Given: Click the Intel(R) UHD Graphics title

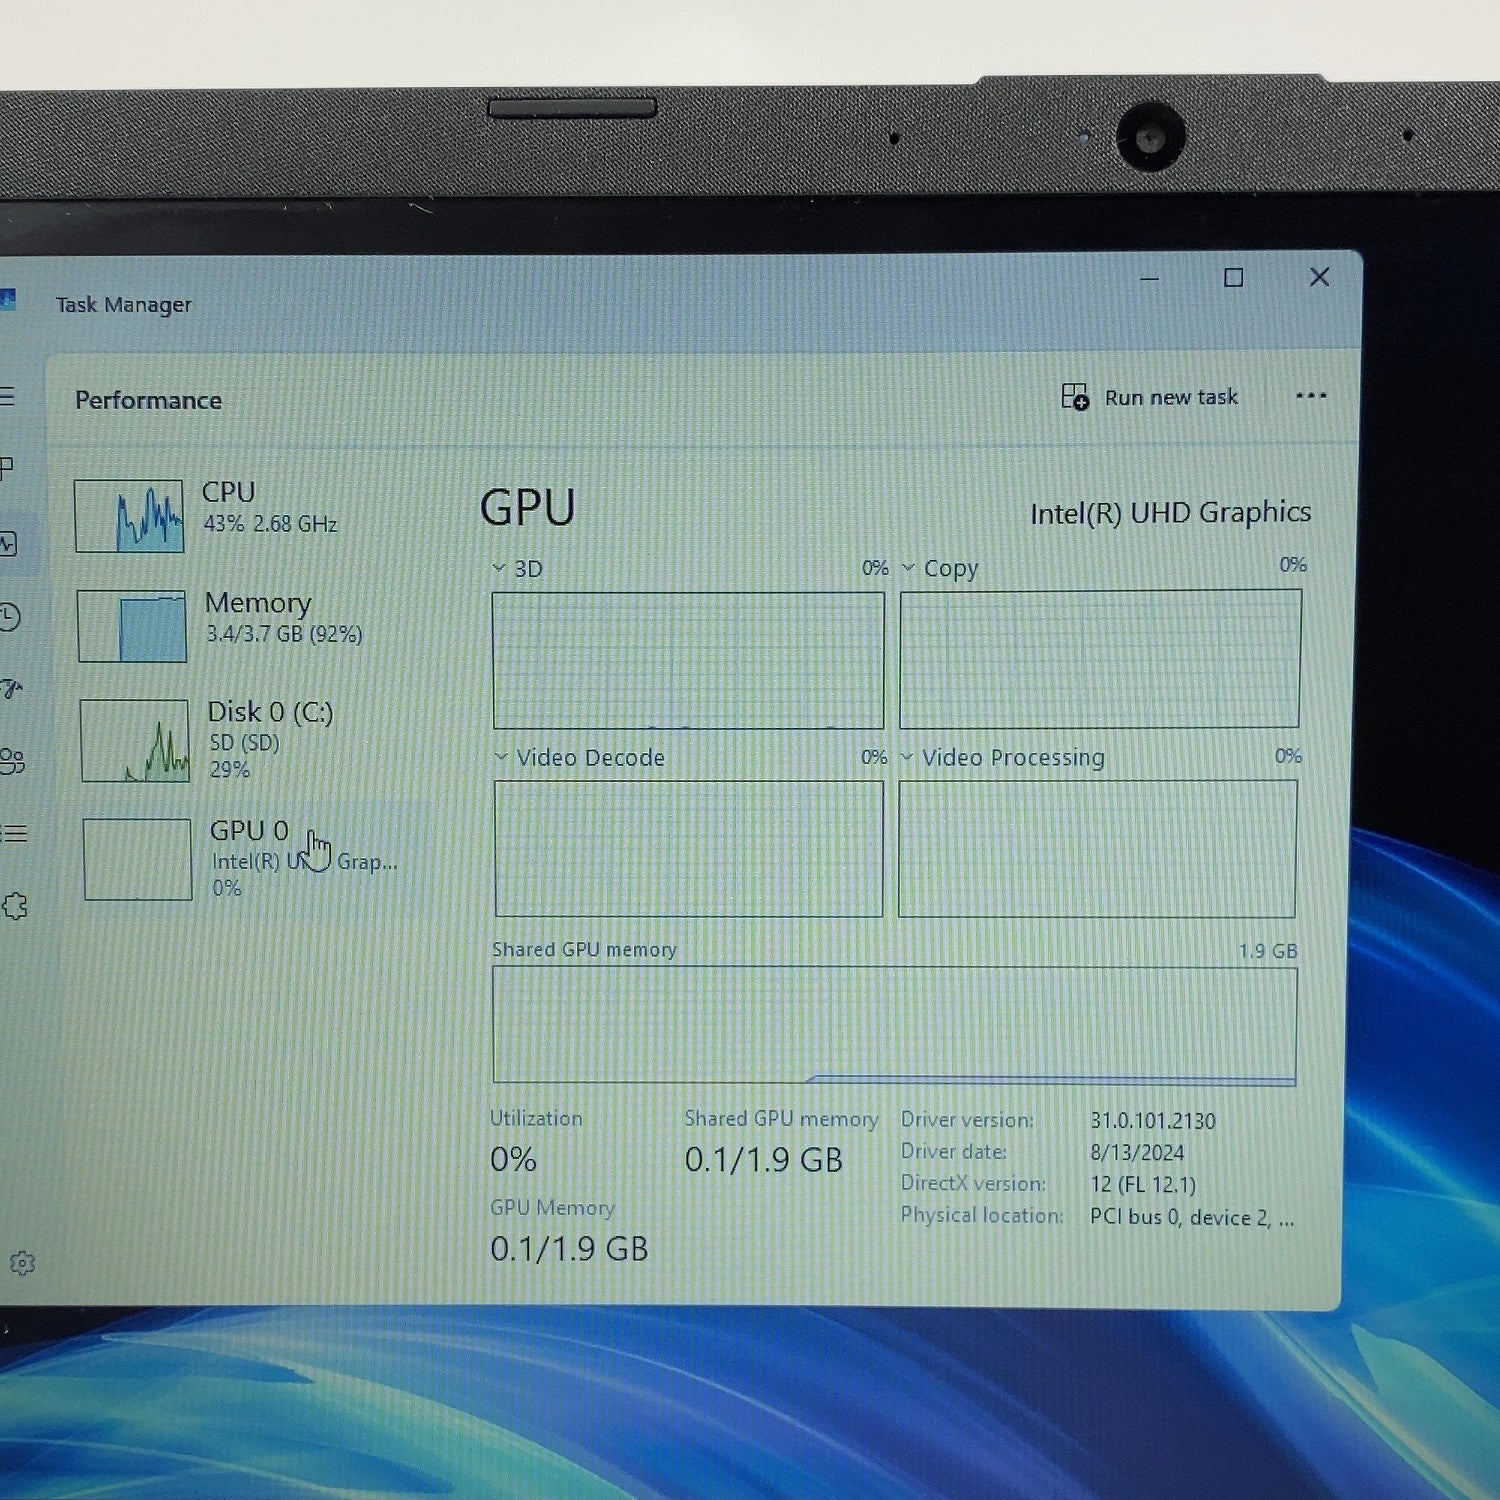Looking at the screenshot, I should [x=1170, y=513].
